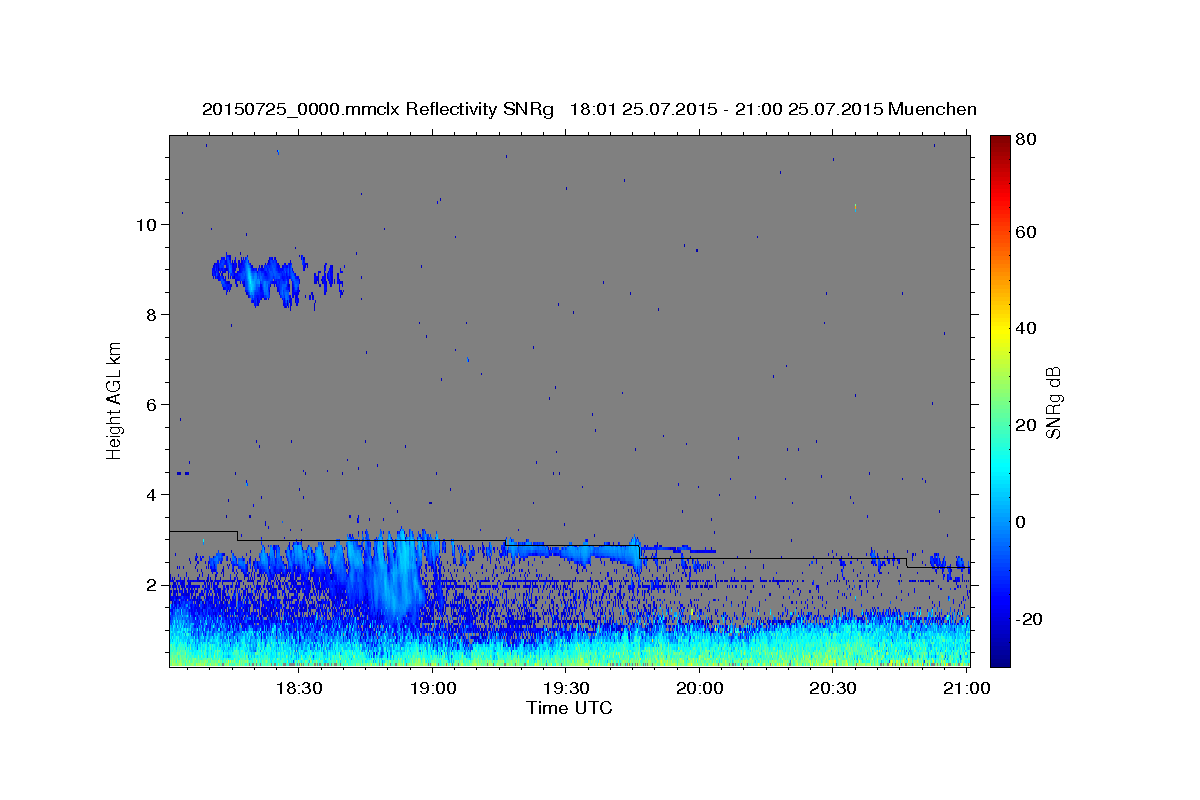Click the colorbar value 0
The image size is (1200, 800).
(1023, 522)
